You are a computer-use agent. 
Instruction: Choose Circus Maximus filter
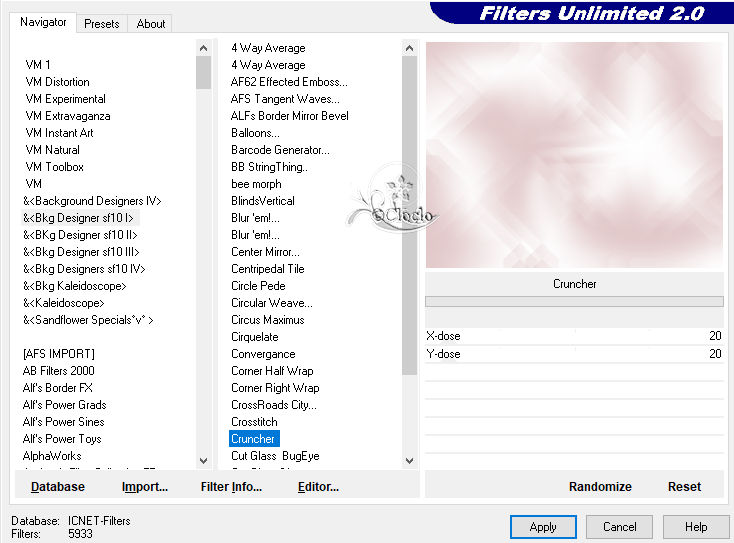268,320
